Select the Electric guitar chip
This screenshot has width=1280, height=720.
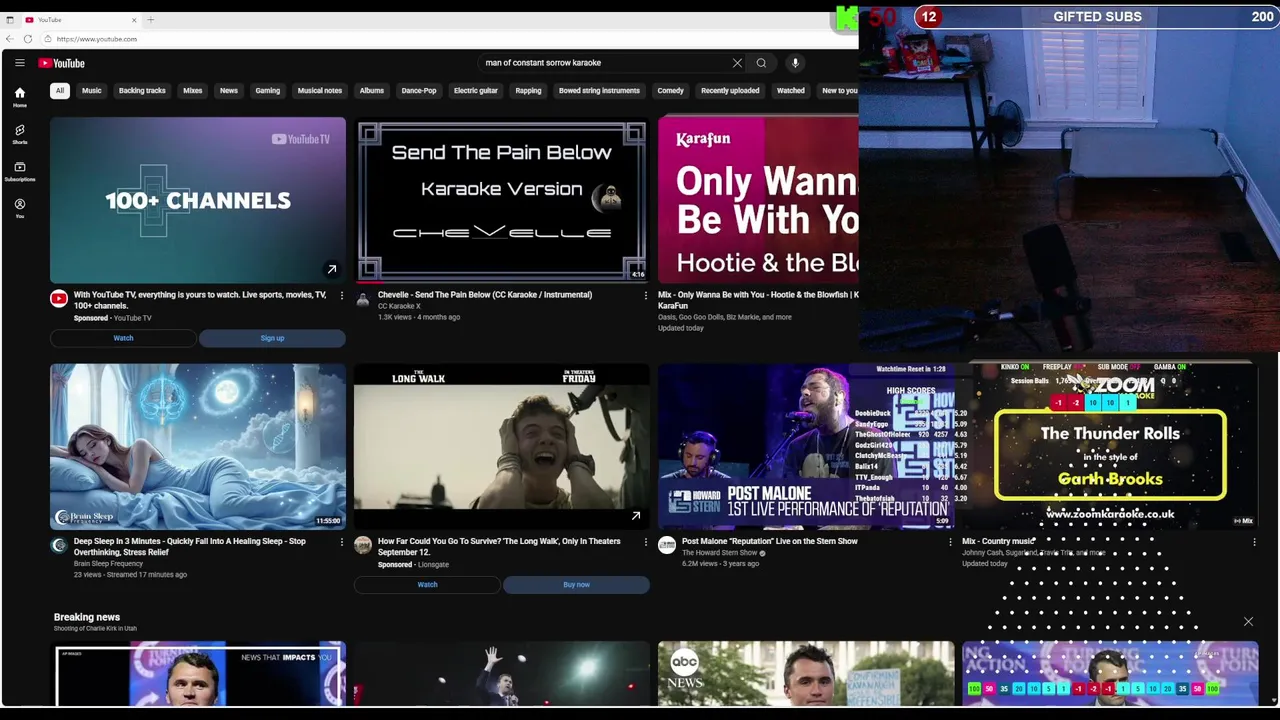(x=476, y=91)
